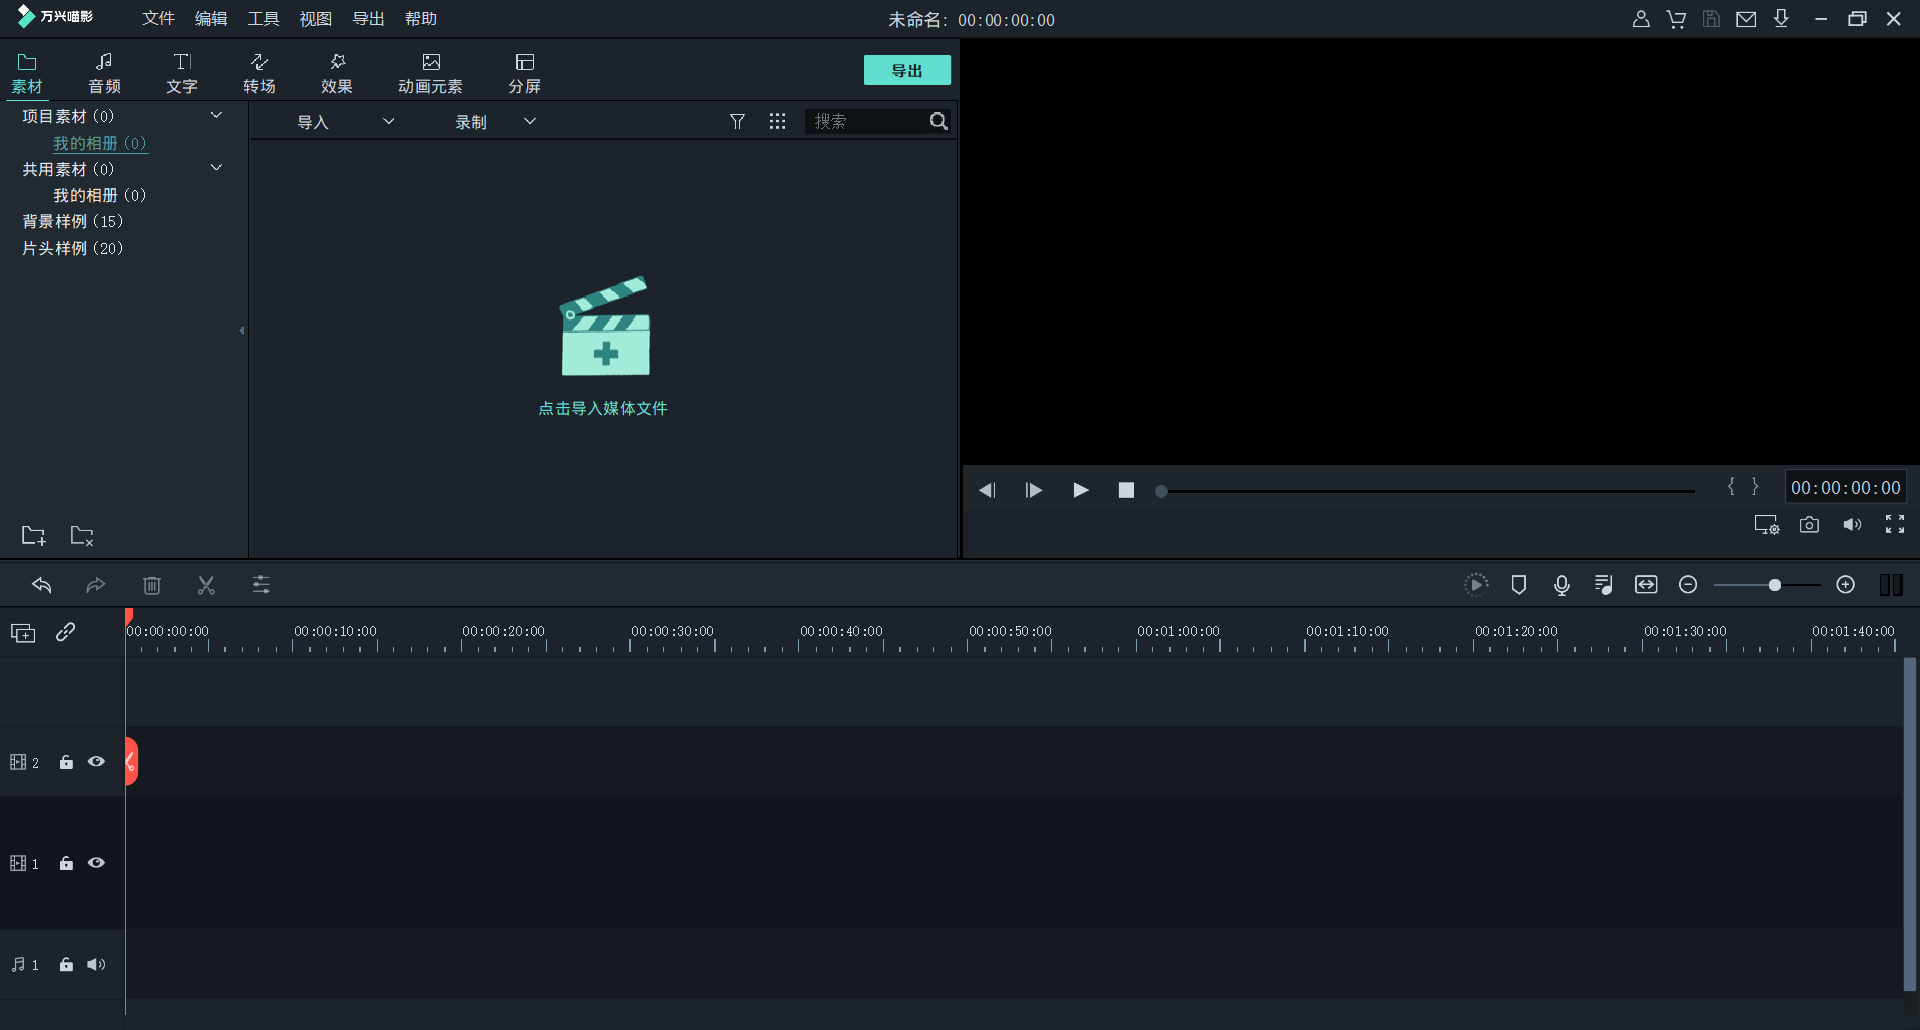The image size is (1920, 1030).
Task: Click the add new folder icon
Action: click(33, 536)
